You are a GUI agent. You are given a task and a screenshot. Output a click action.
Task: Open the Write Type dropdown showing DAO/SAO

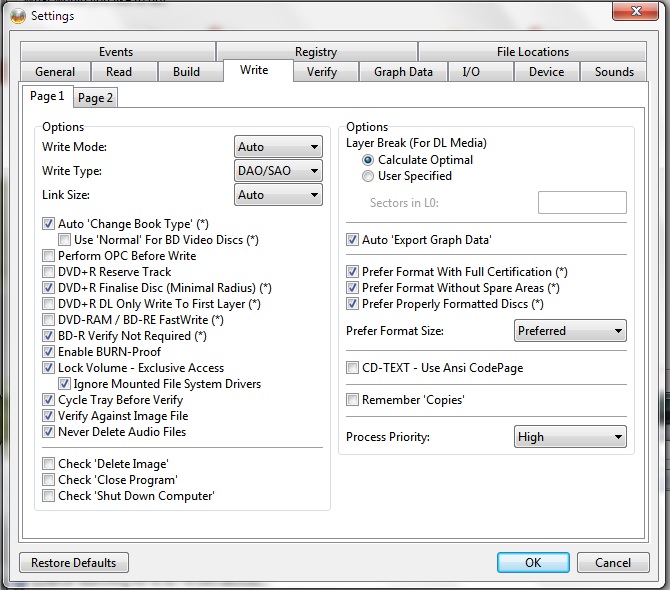278,171
